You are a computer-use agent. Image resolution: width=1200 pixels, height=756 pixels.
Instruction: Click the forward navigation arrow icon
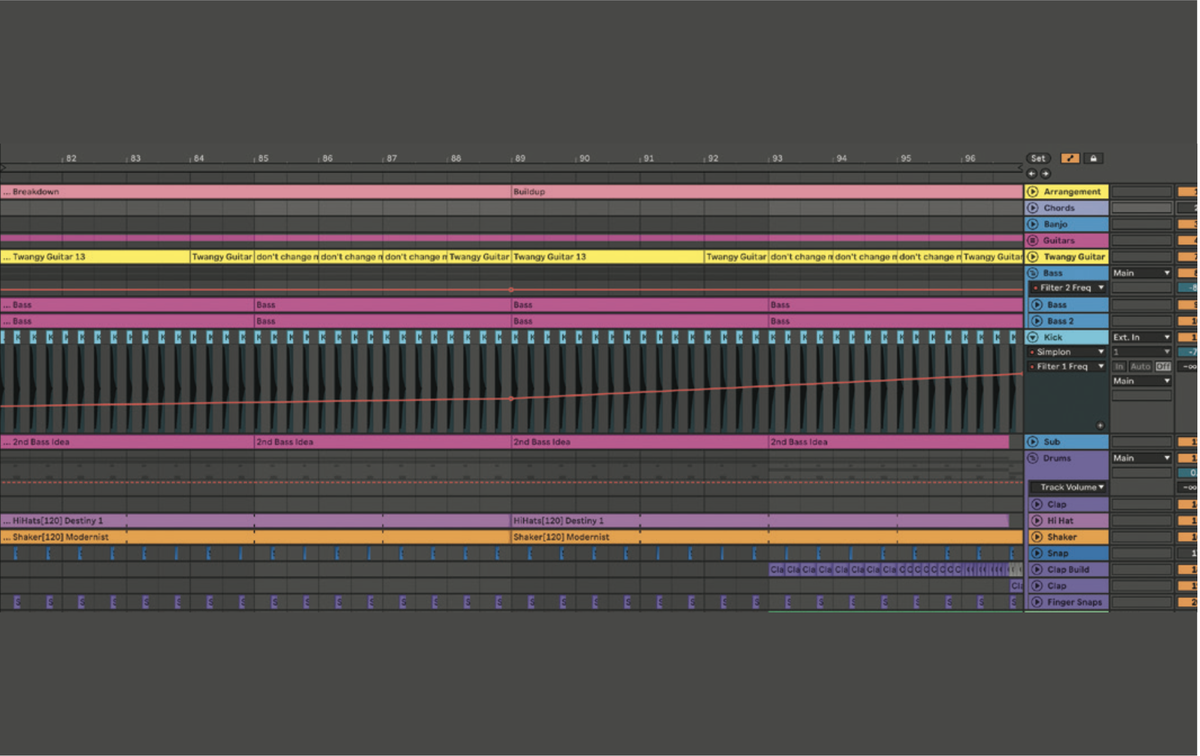tap(1045, 173)
